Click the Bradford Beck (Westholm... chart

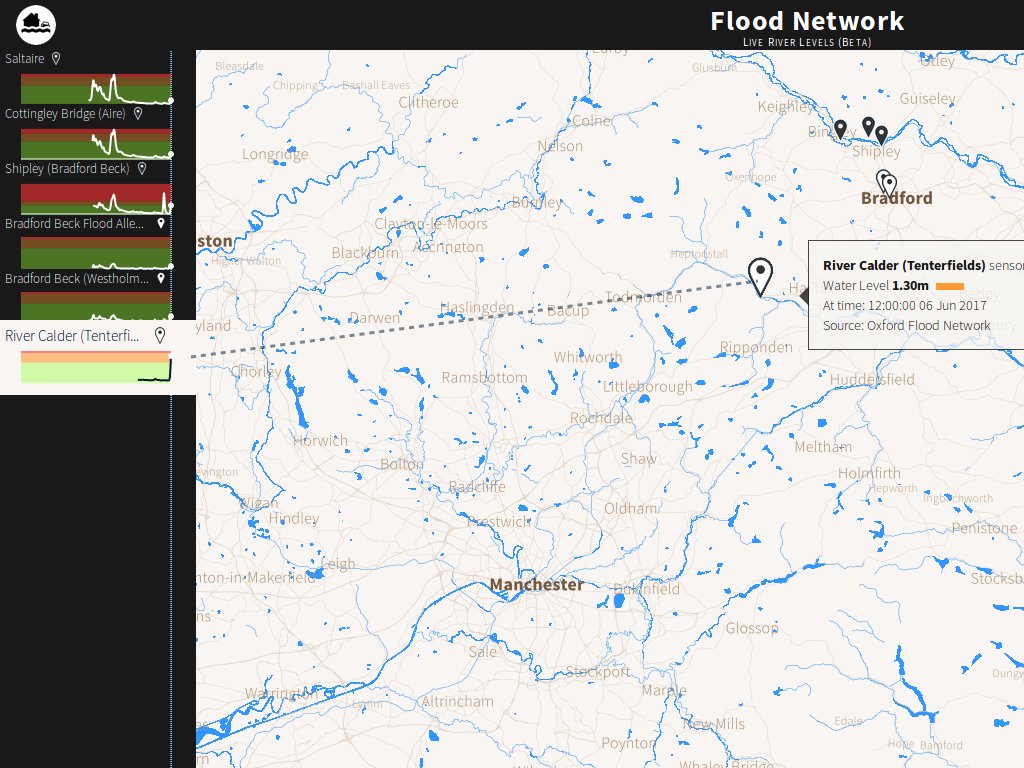tap(96, 306)
